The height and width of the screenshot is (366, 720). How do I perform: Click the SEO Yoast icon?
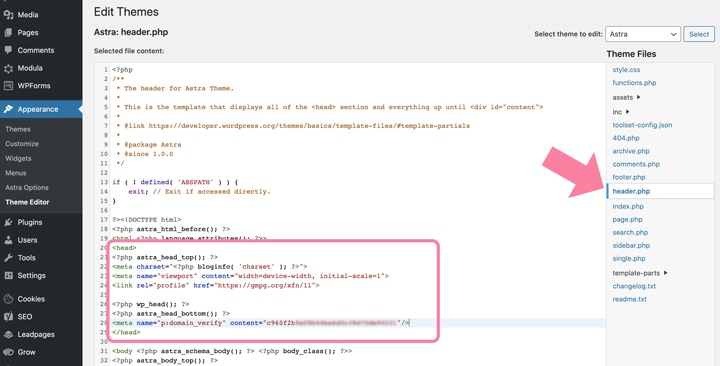point(8,316)
